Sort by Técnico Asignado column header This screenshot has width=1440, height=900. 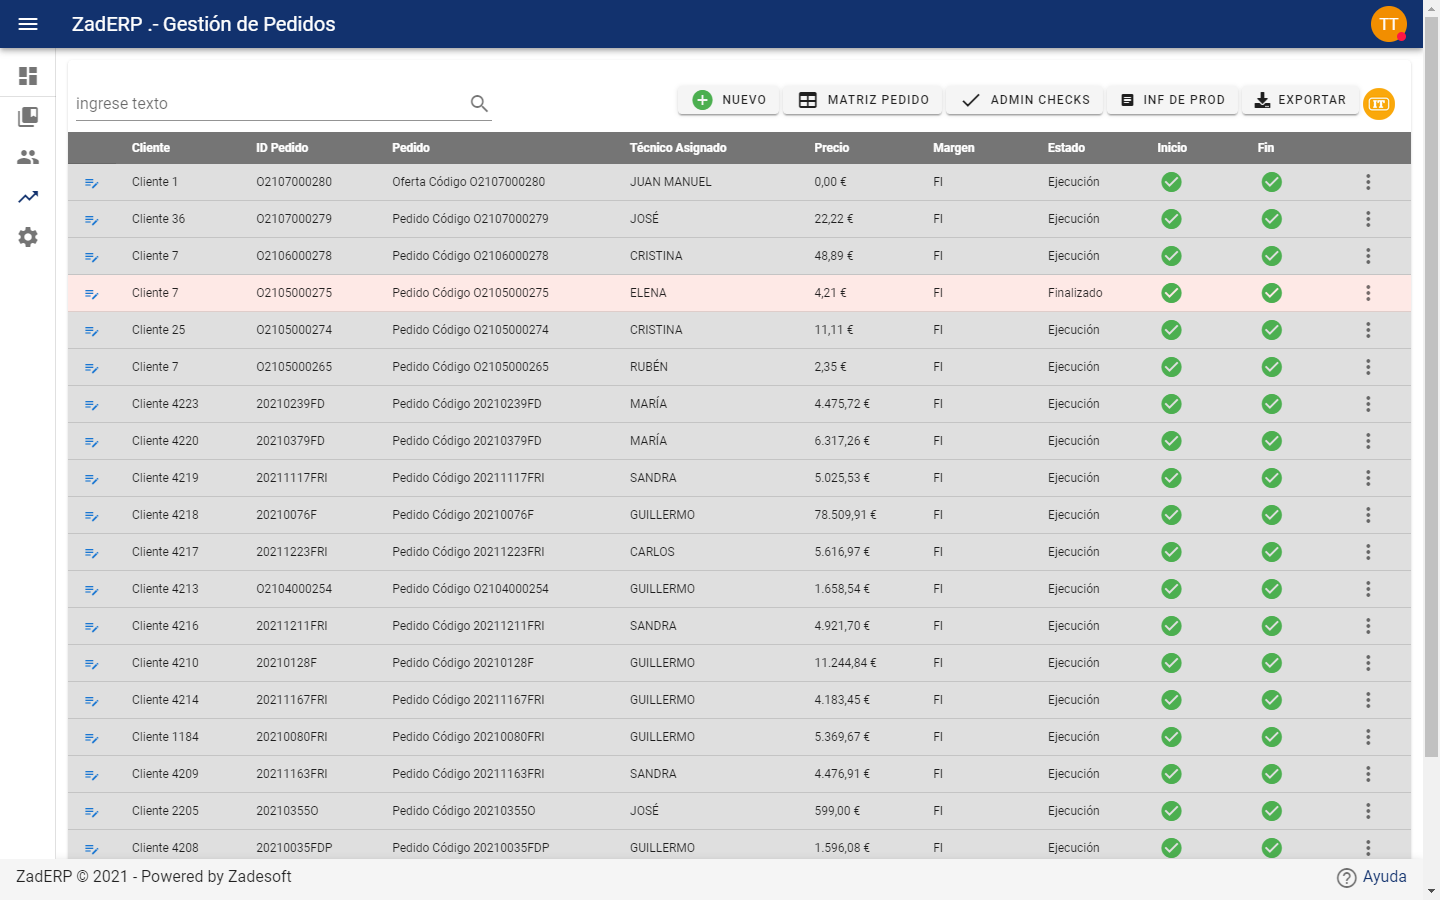pyautogui.click(x=678, y=148)
